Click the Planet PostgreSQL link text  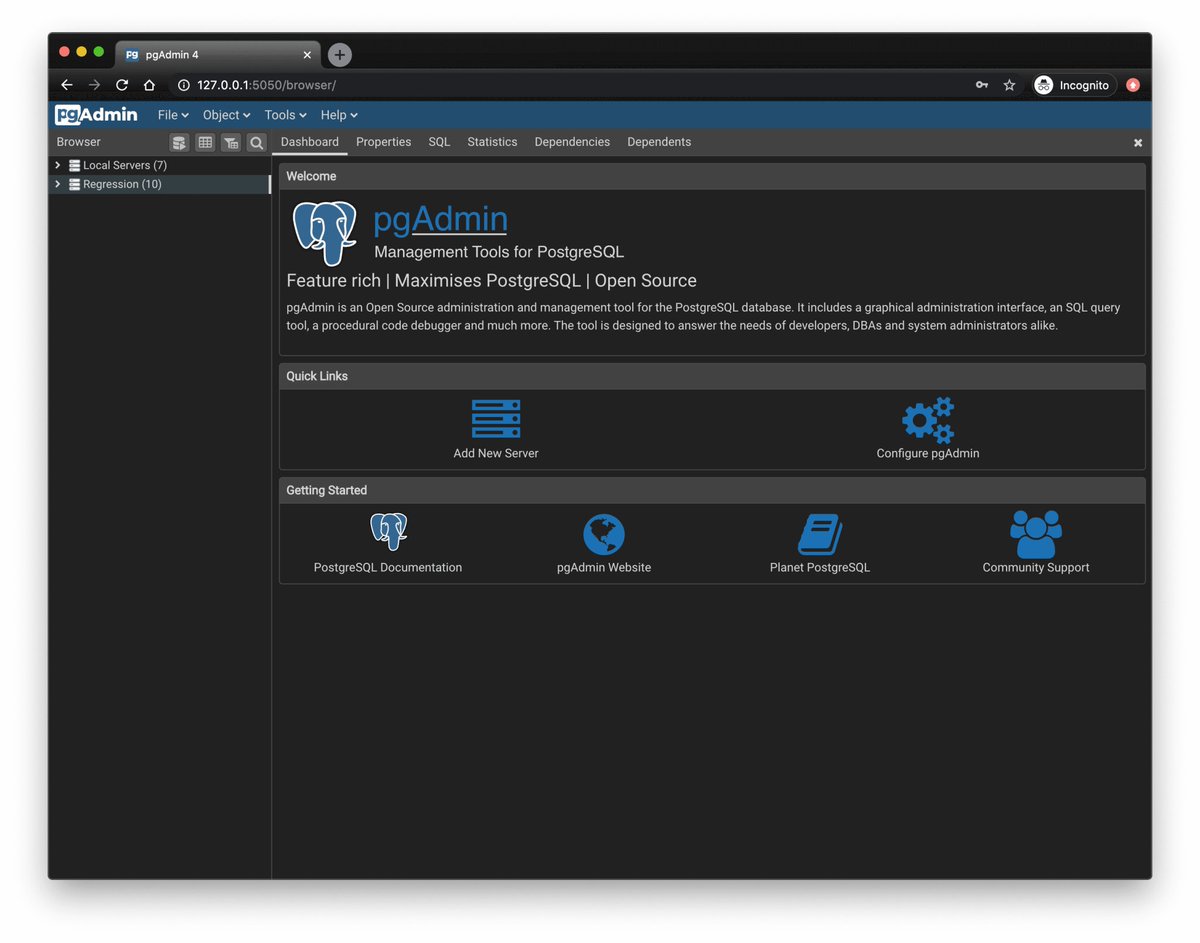tap(820, 567)
